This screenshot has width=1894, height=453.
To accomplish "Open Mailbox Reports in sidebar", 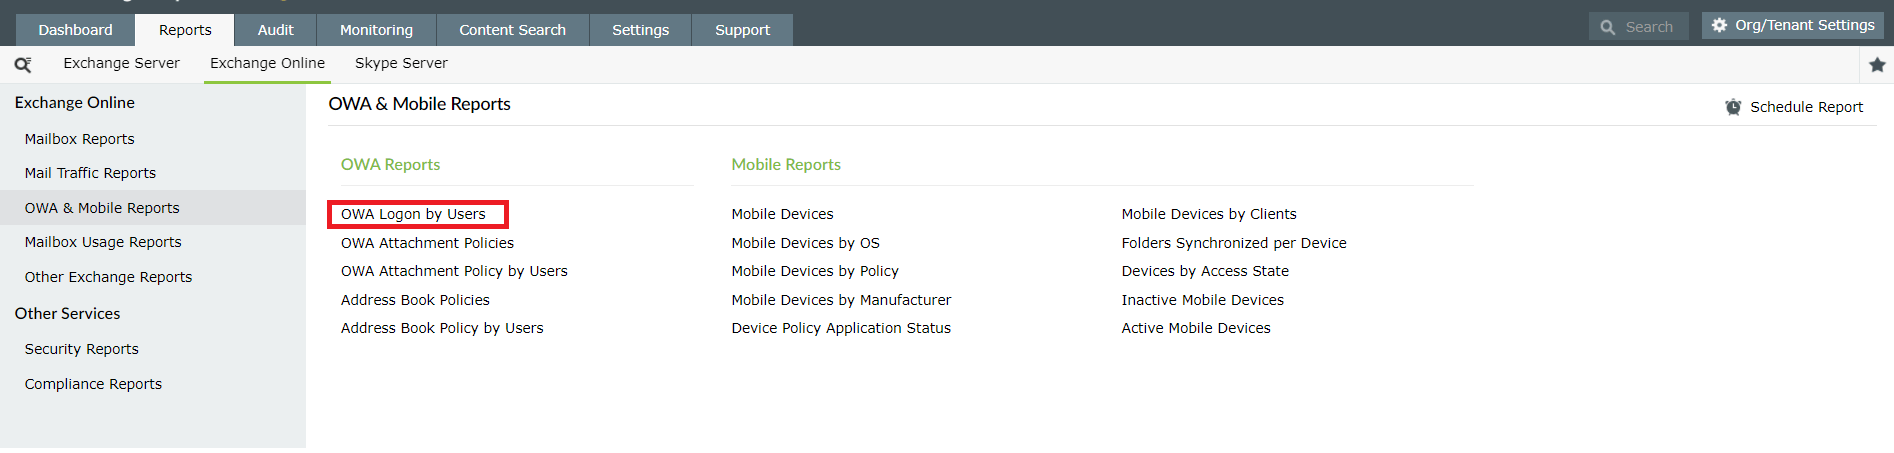I will 79,139.
